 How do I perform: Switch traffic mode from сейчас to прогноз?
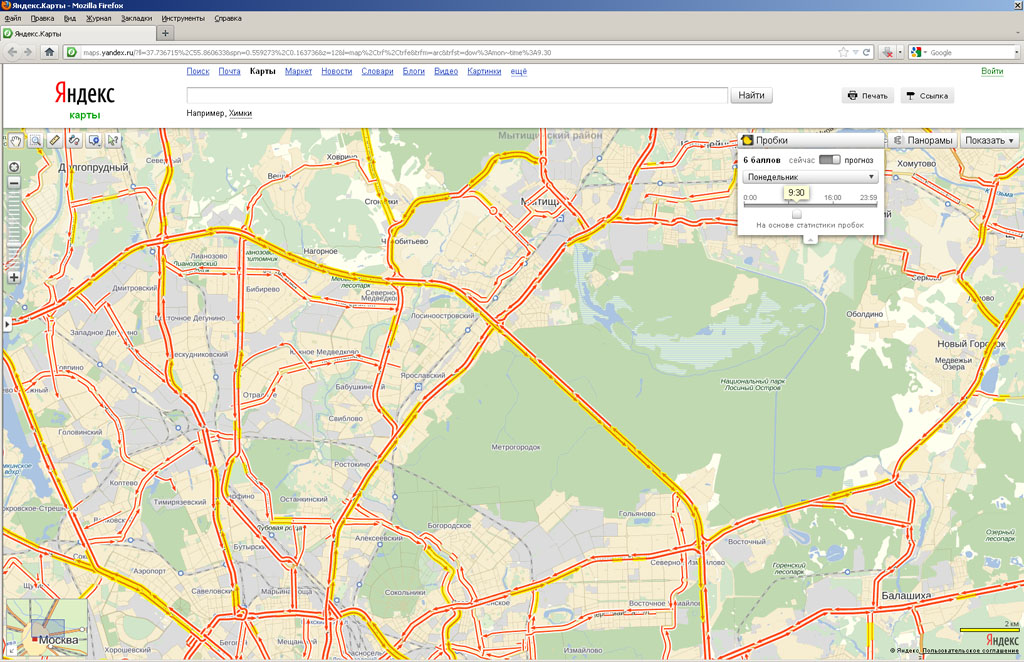[830, 160]
